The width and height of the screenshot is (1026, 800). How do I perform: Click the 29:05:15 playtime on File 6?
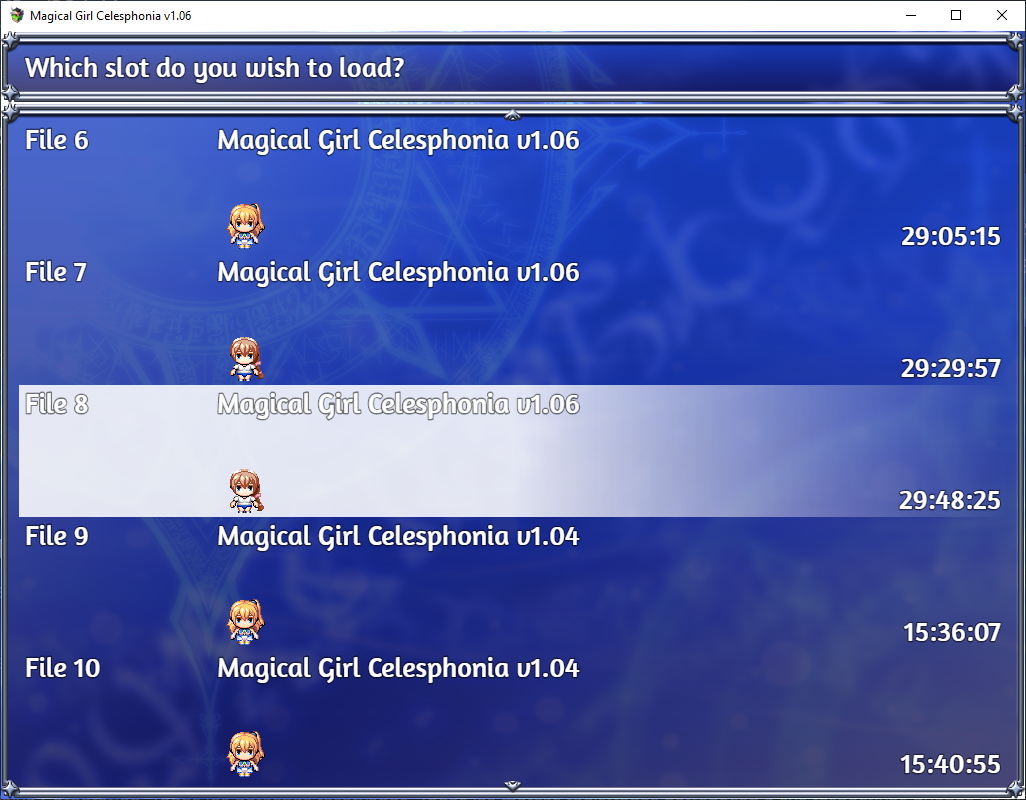coord(951,236)
